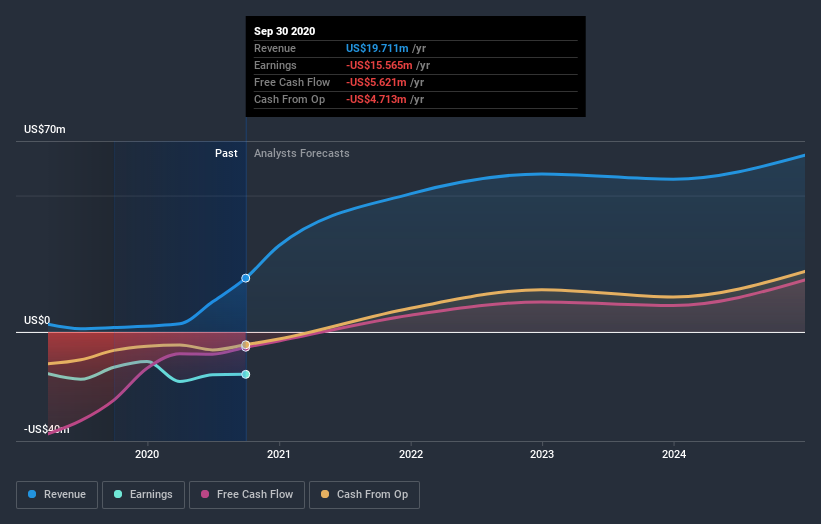Select the 2022 x-axis label
The image size is (821, 524).
[x=411, y=454]
